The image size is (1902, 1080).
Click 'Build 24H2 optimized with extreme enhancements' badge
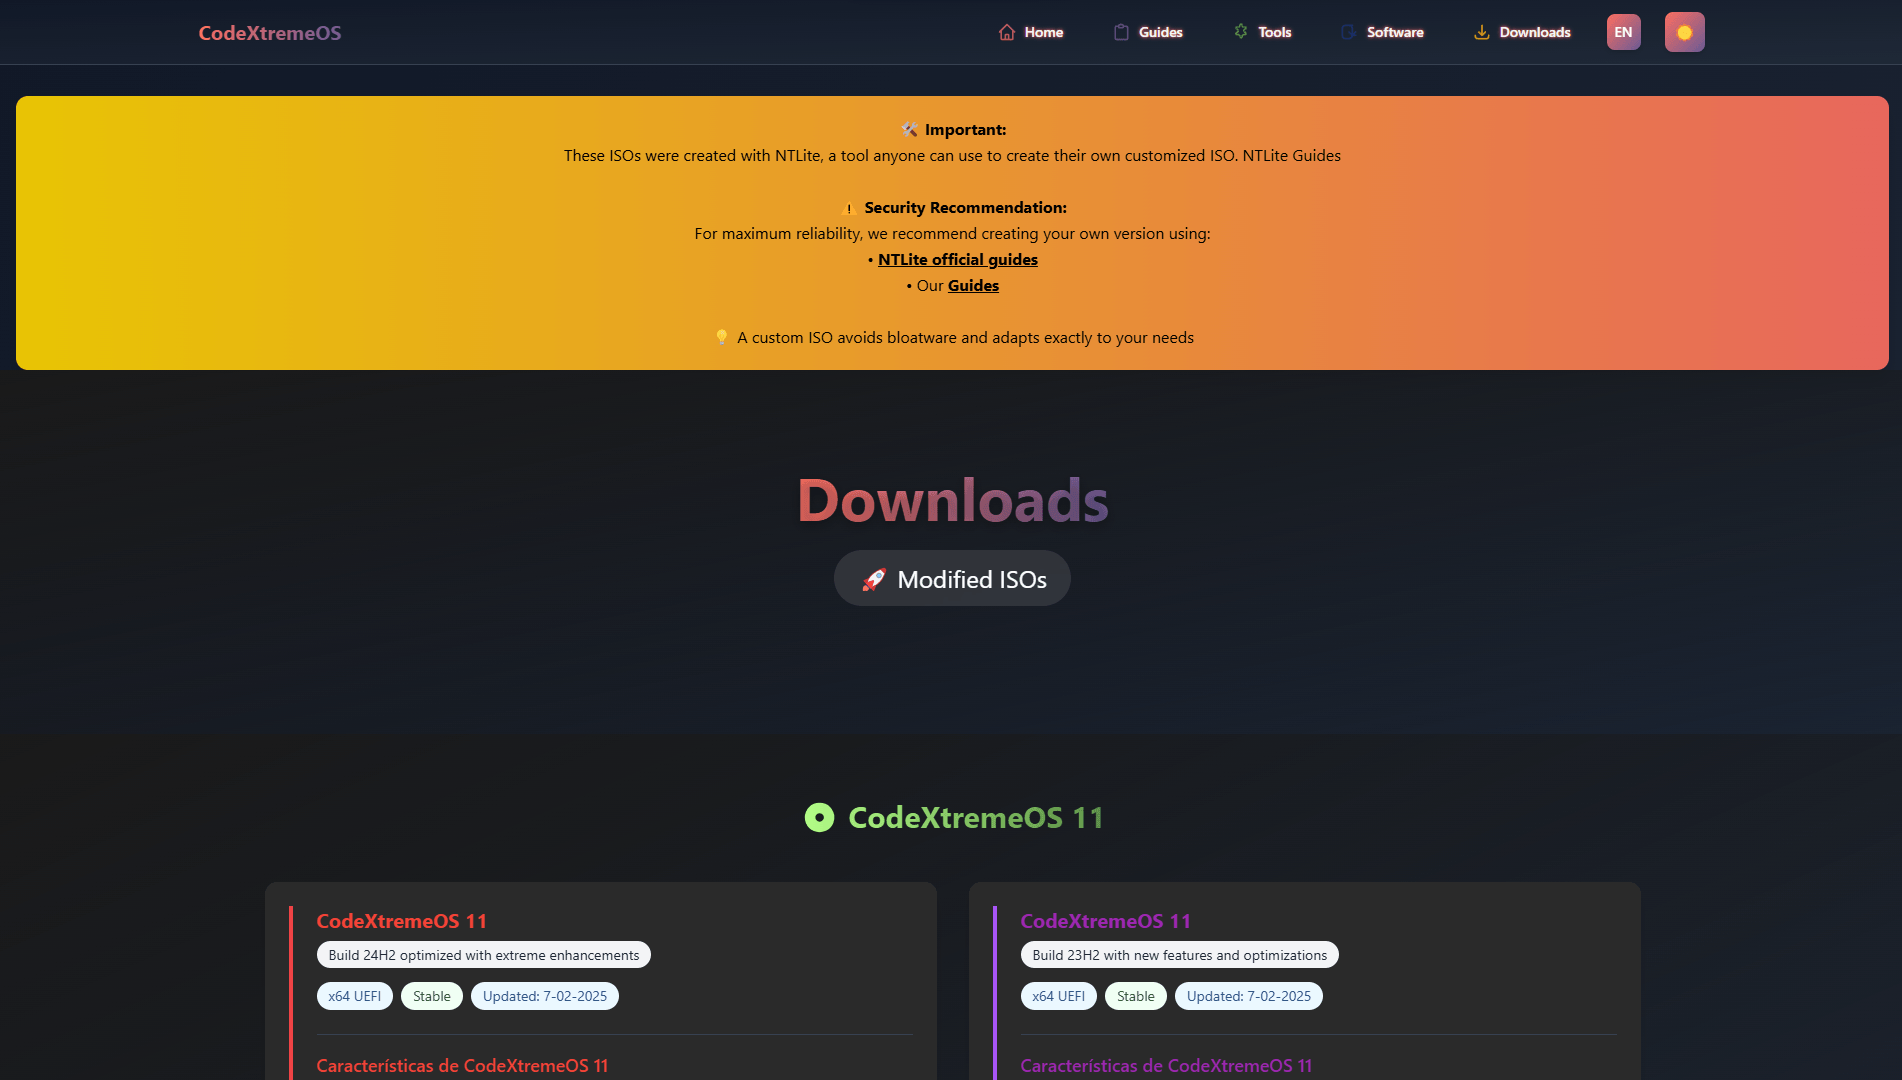(x=484, y=955)
